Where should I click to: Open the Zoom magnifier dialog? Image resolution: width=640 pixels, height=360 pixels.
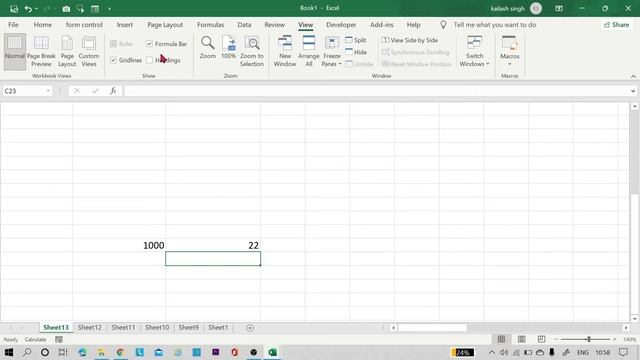(x=208, y=47)
